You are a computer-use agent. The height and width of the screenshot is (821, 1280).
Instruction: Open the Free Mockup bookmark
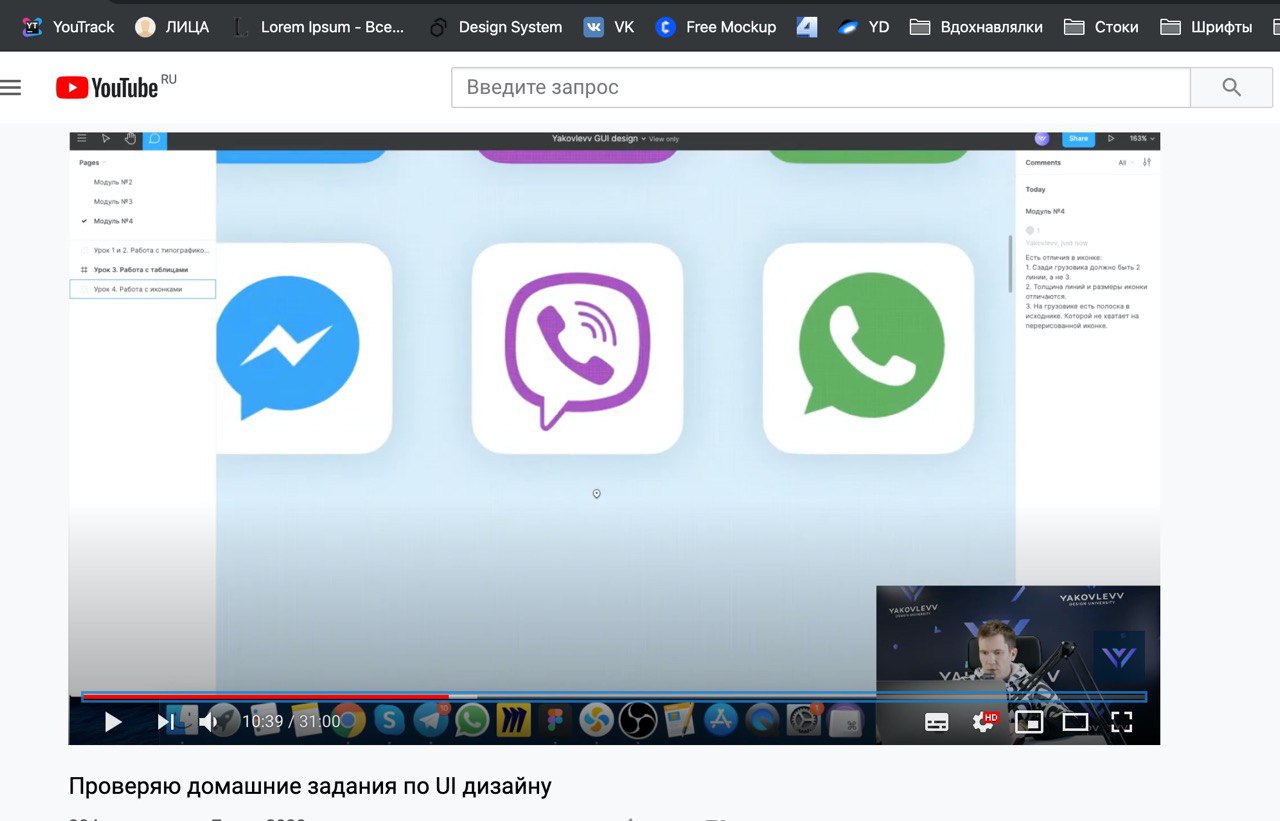point(716,27)
